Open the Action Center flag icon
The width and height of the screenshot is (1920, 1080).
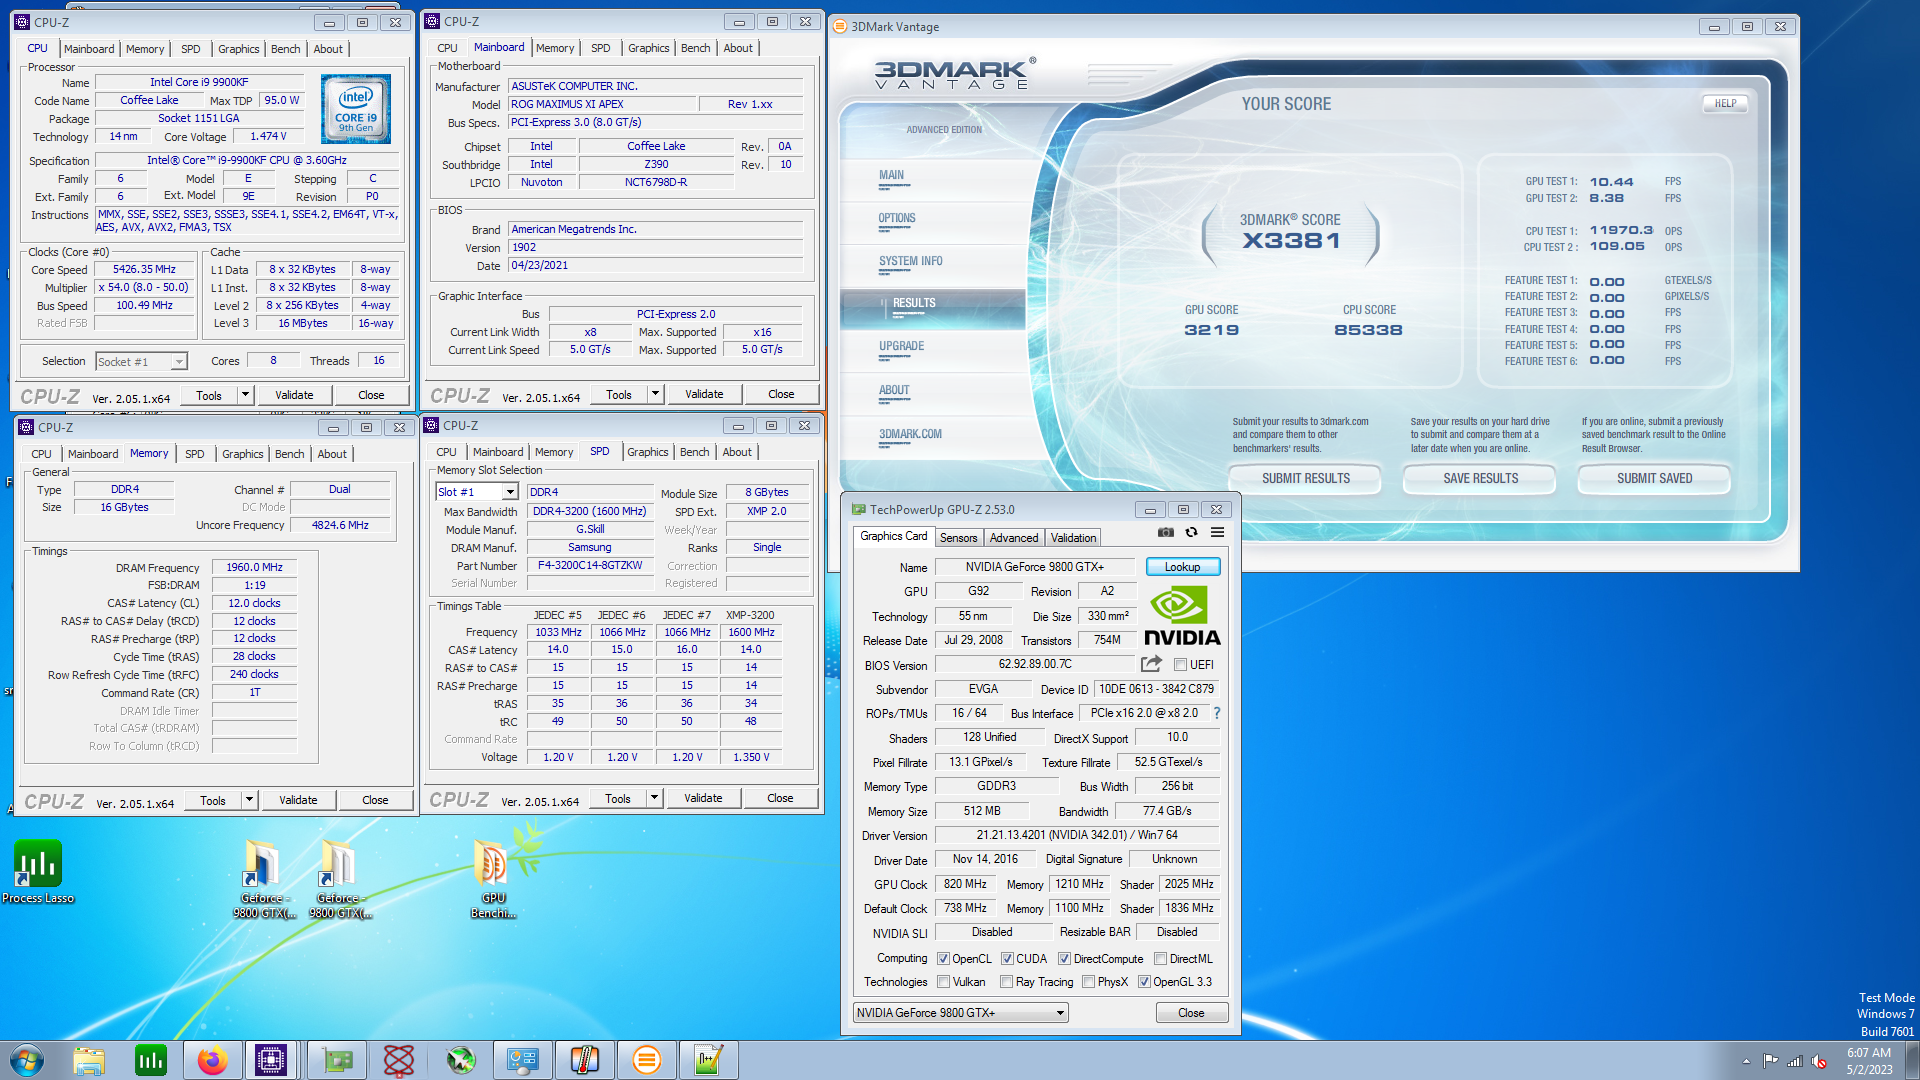1771,1061
